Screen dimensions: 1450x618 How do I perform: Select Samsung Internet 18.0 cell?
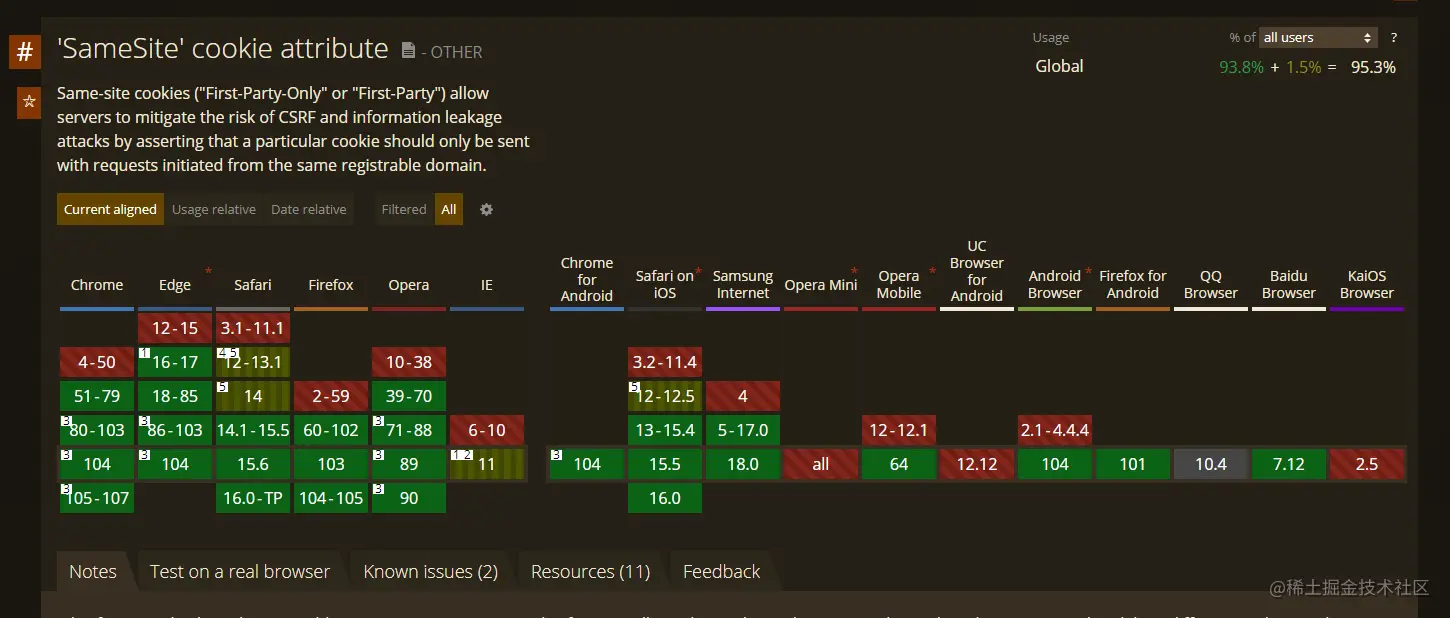click(743, 464)
